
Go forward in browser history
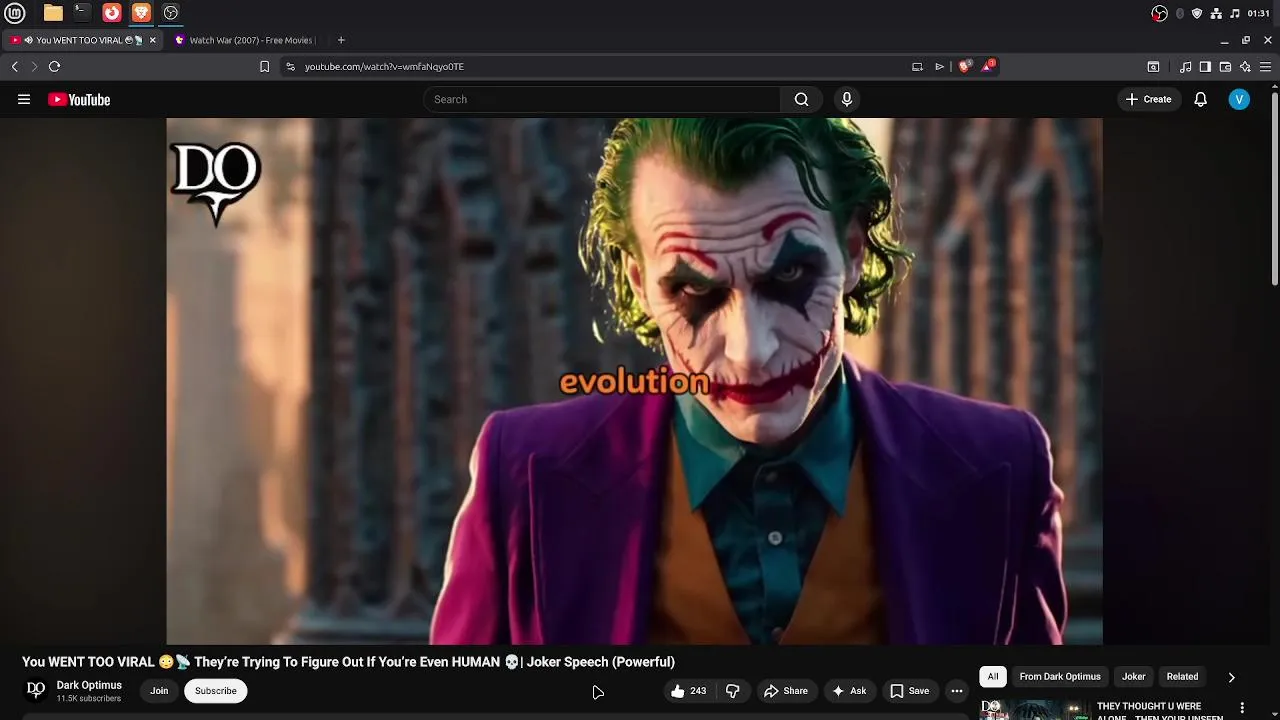(x=34, y=66)
